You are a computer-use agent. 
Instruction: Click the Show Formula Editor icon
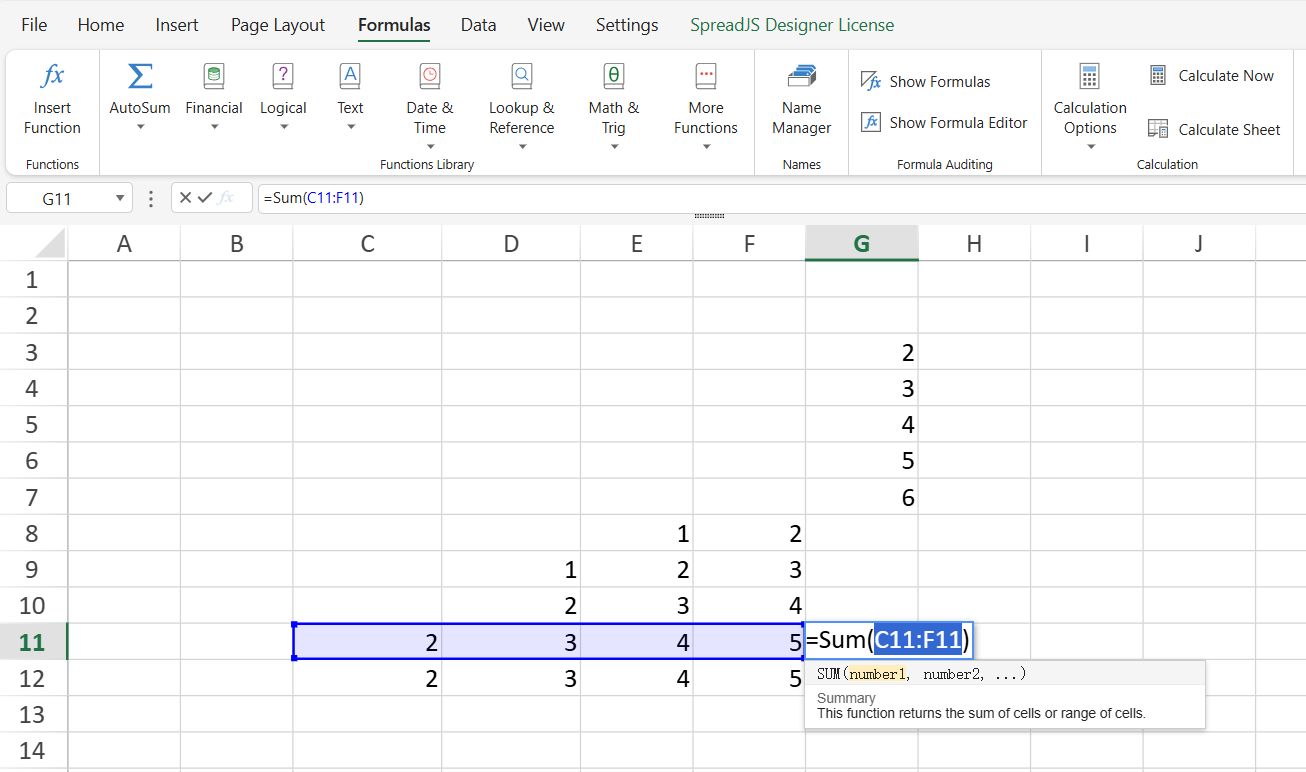tap(871, 122)
